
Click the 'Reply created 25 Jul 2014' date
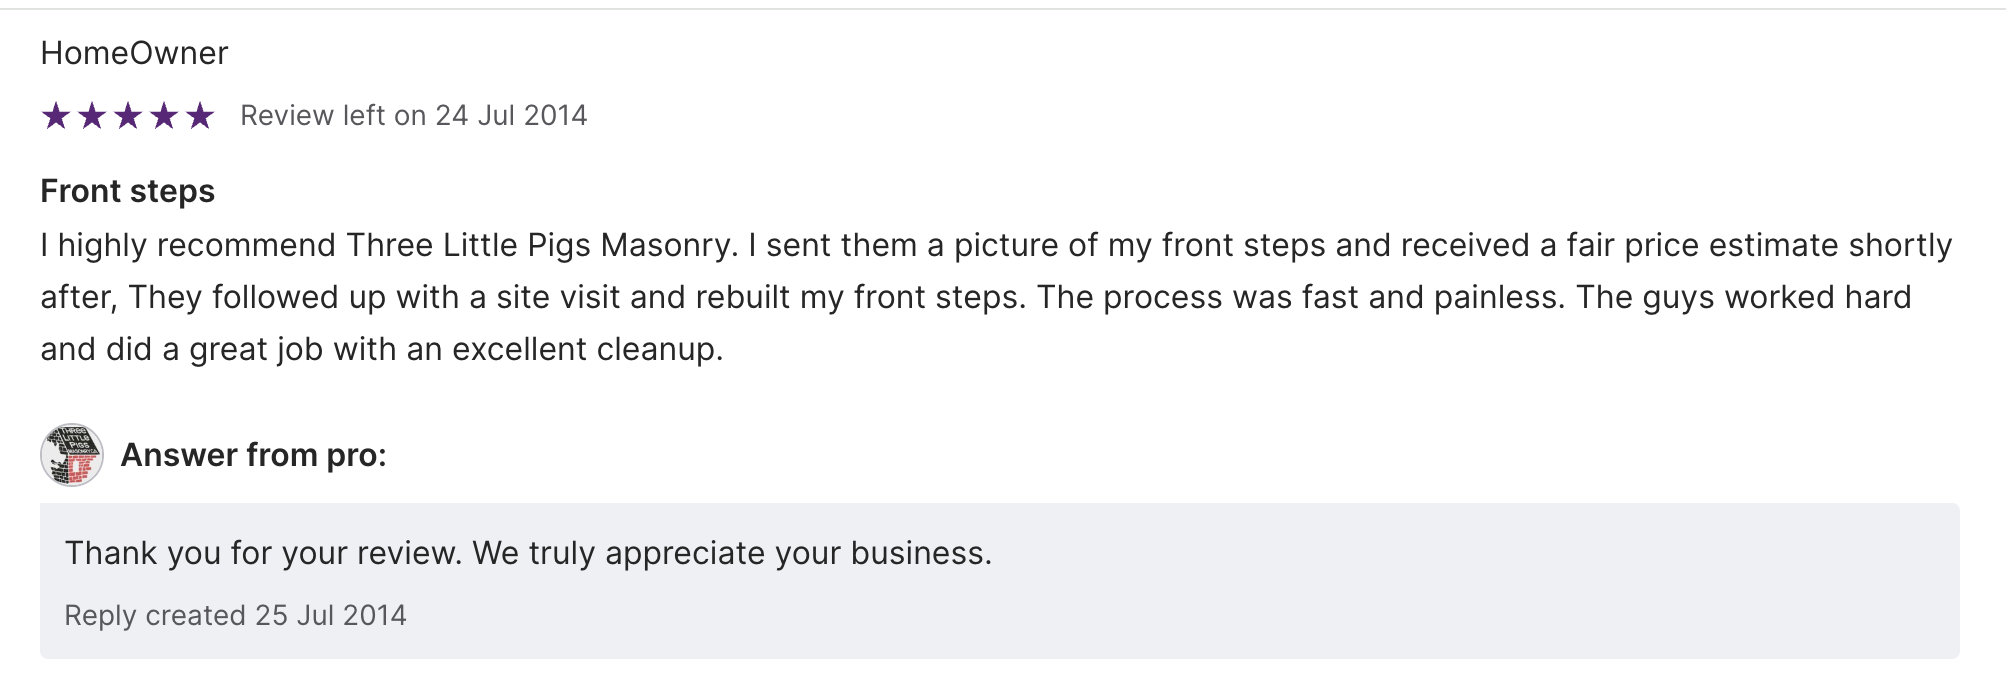(235, 615)
